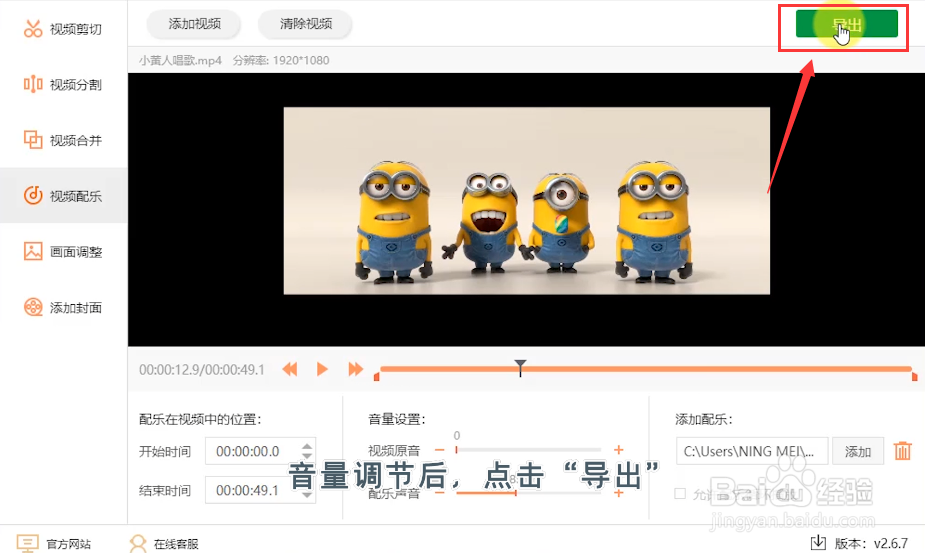This screenshot has width=925, height=553.
Task: Delete the music with trash icon
Action: click(x=903, y=451)
